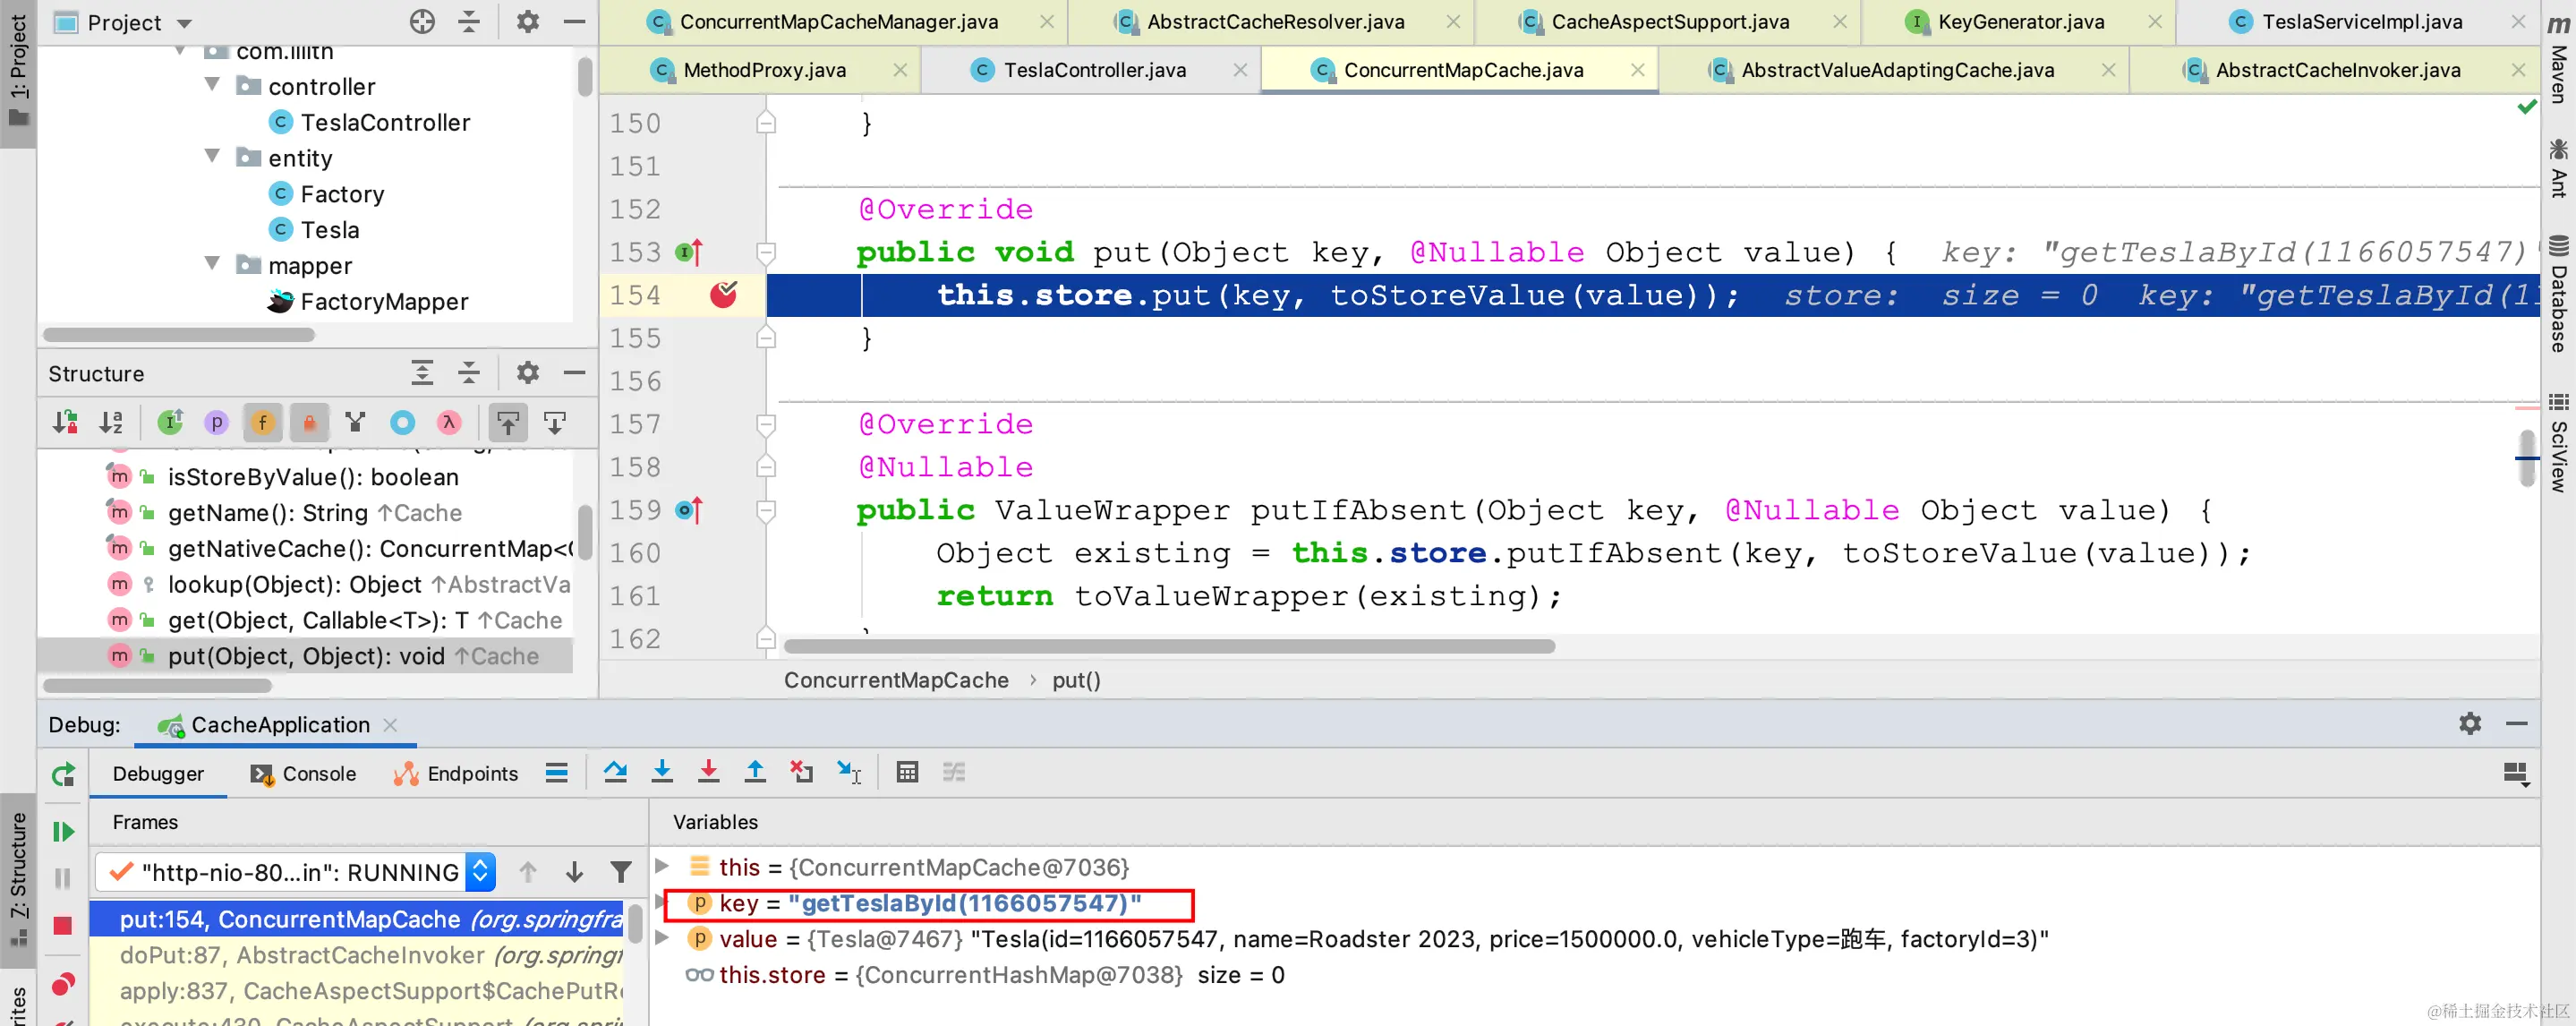
Task: Open the Console debug tab
Action: [x=304, y=774]
